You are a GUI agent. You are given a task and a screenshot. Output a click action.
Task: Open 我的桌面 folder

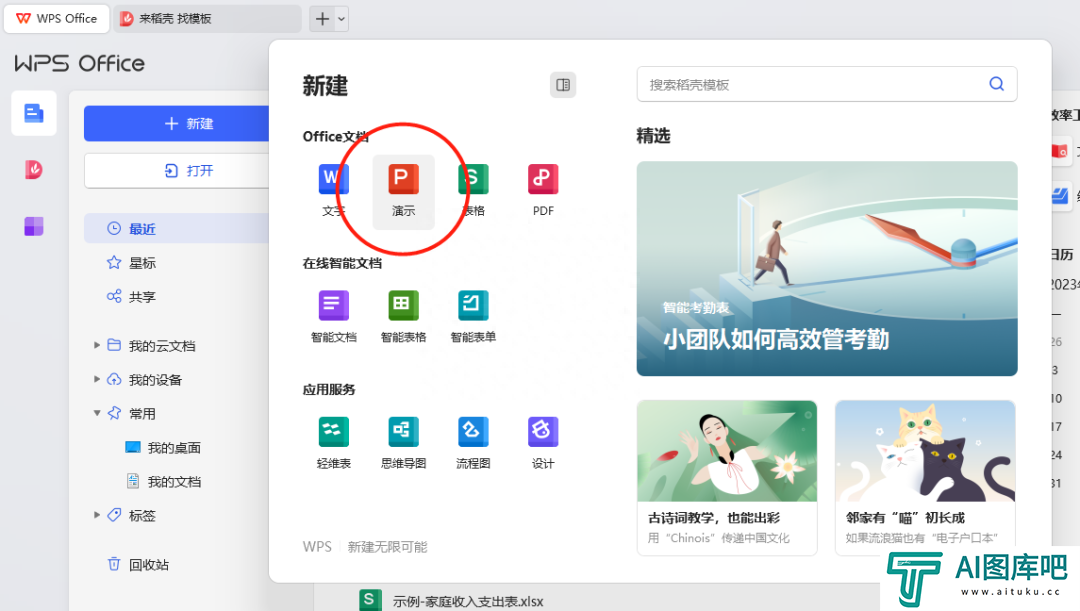(163, 448)
